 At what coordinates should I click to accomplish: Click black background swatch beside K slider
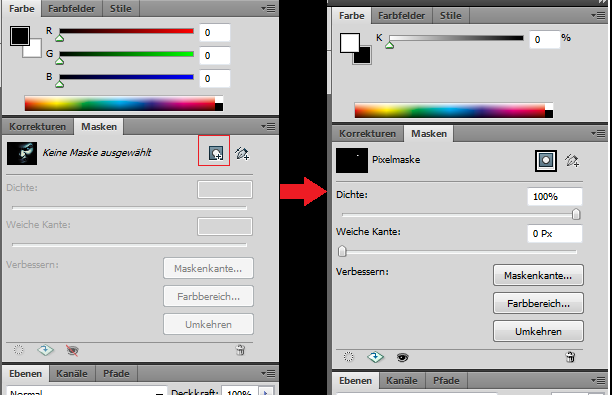tap(365, 57)
